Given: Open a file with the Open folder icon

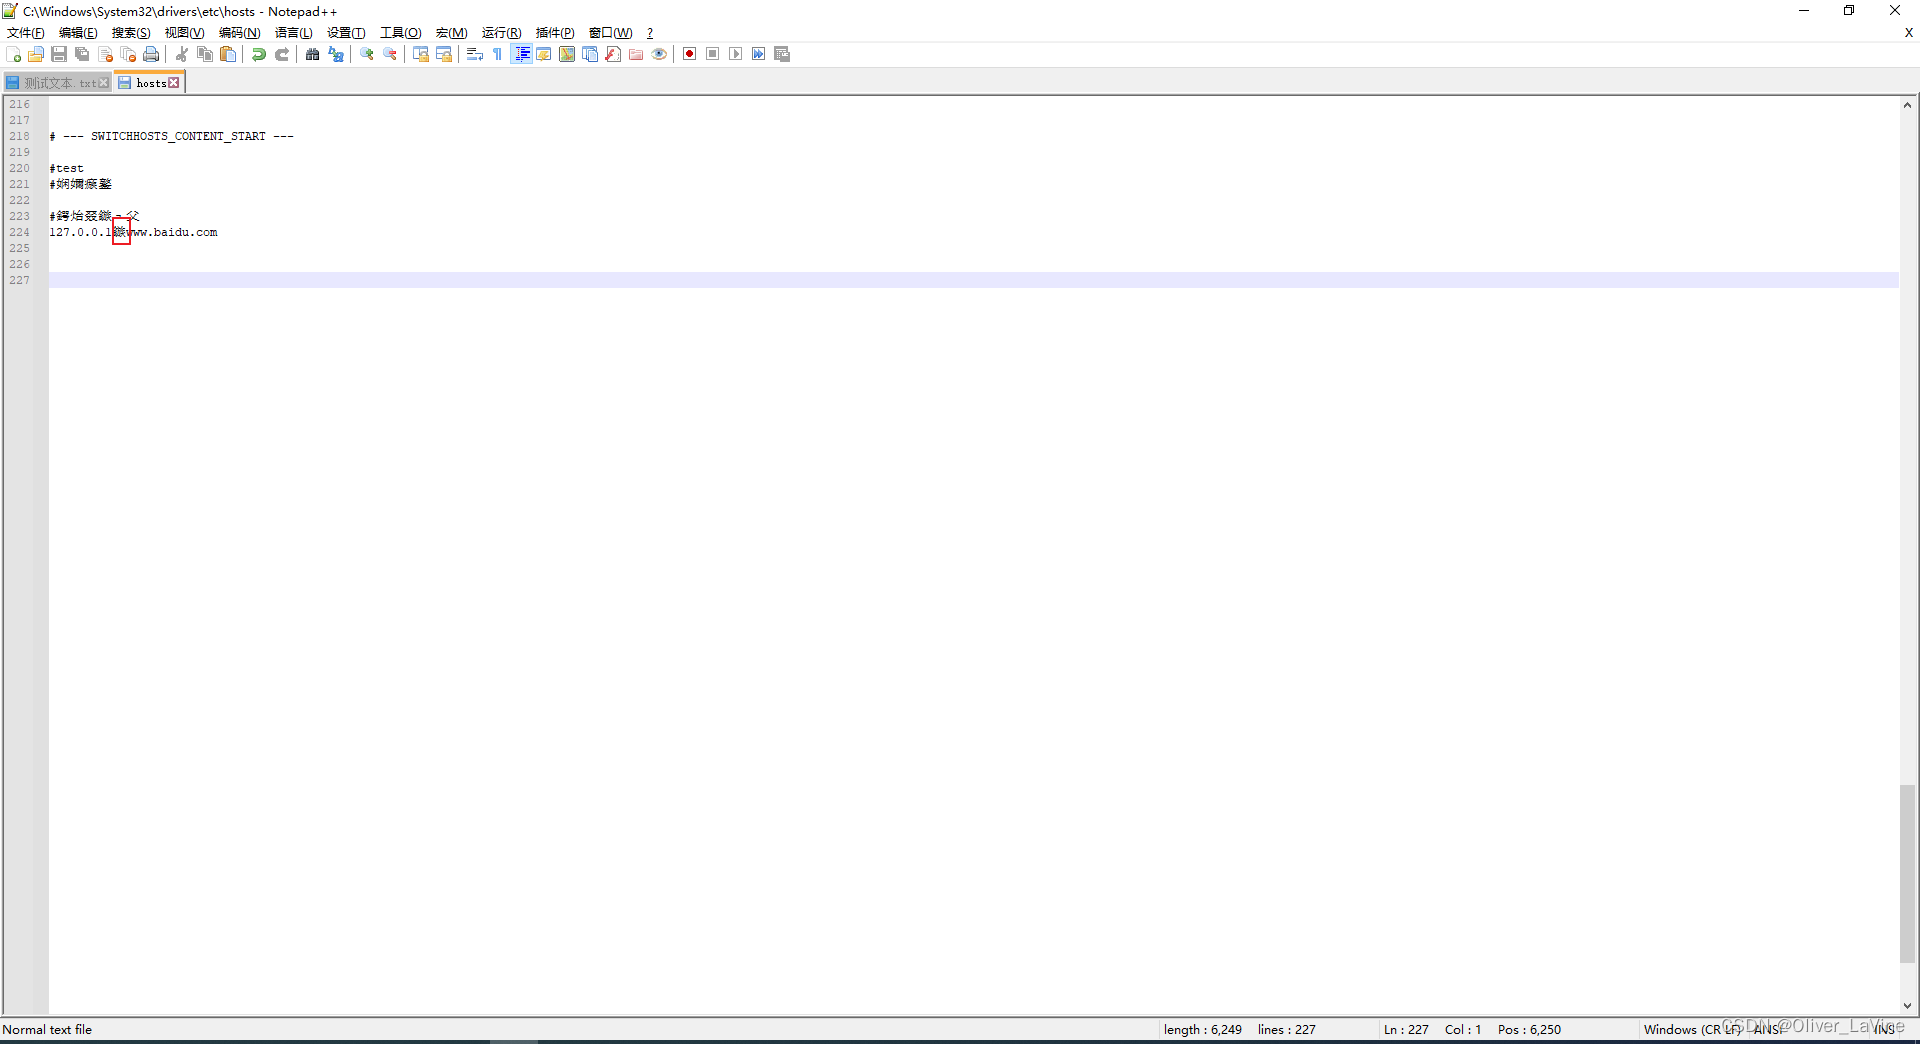Looking at the screenshot, I should click(35, 54).
